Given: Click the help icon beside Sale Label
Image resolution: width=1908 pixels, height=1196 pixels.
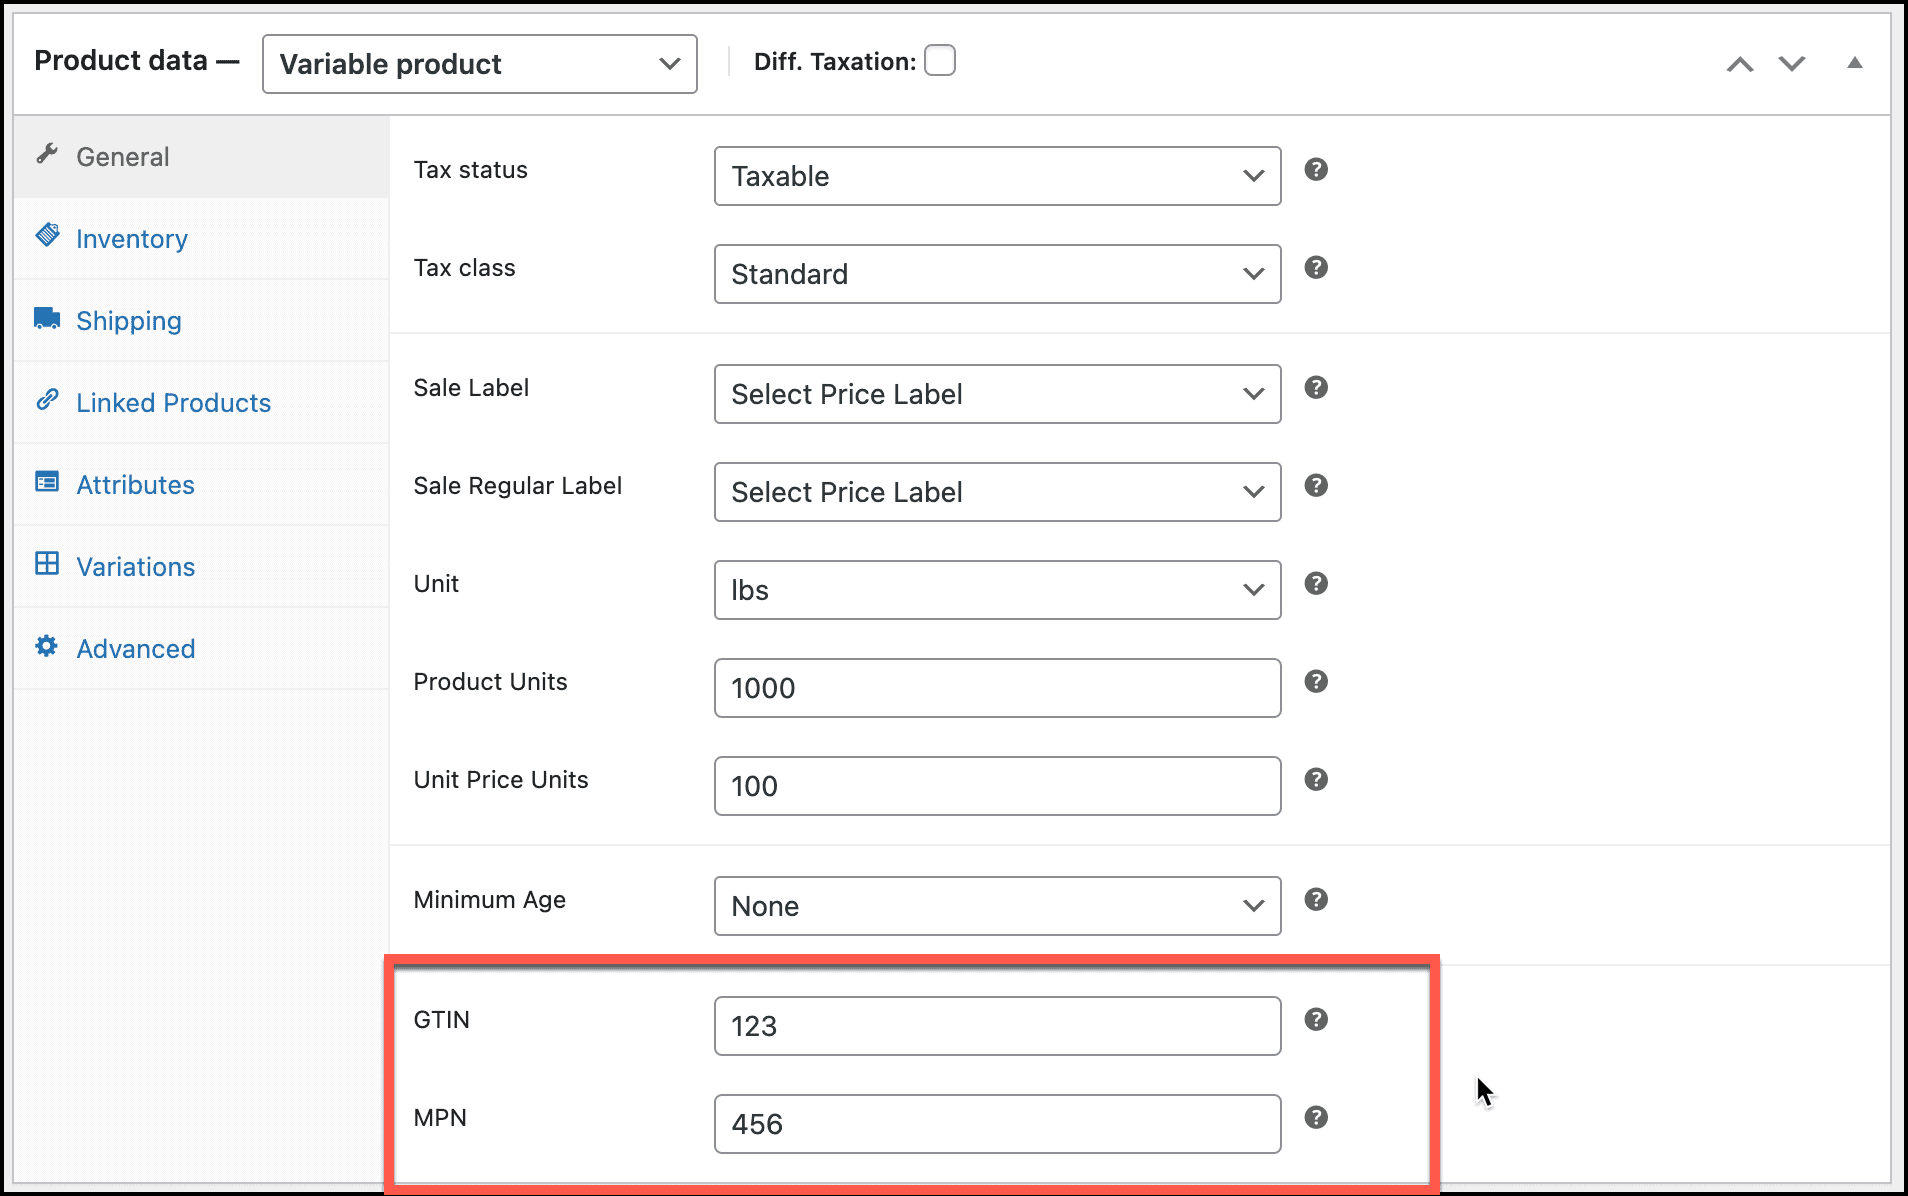Looking at the screenshot, I should (1316, 388).
